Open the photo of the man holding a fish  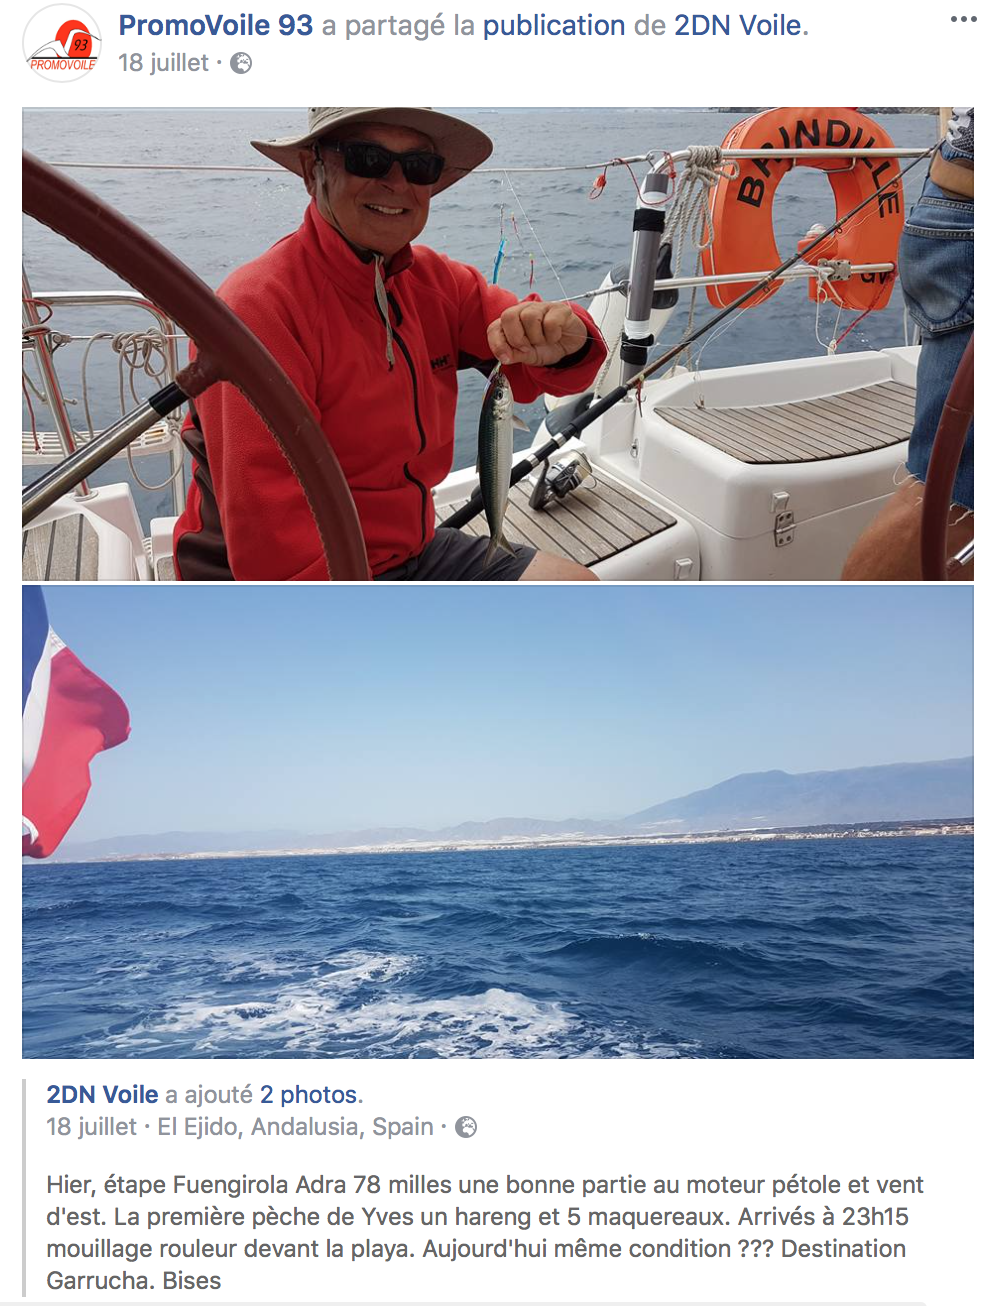(498, 344)
